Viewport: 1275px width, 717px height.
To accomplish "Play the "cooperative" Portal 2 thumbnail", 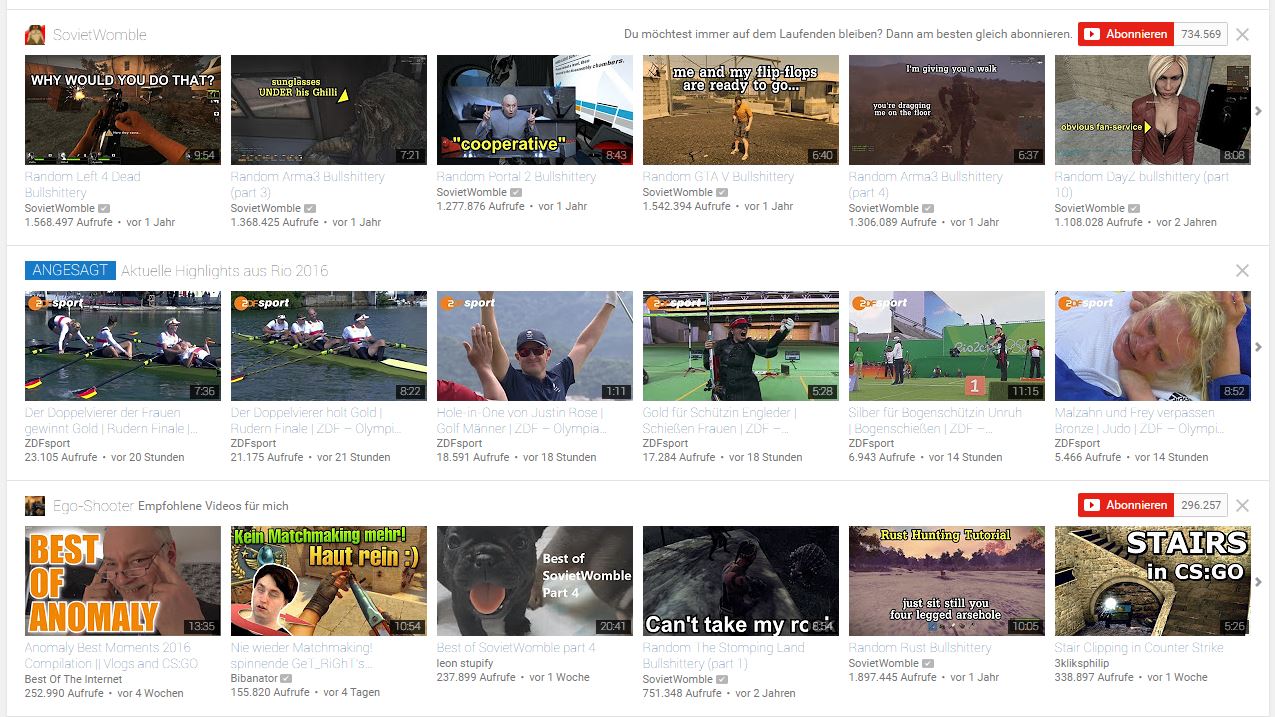I will [535, 110].
